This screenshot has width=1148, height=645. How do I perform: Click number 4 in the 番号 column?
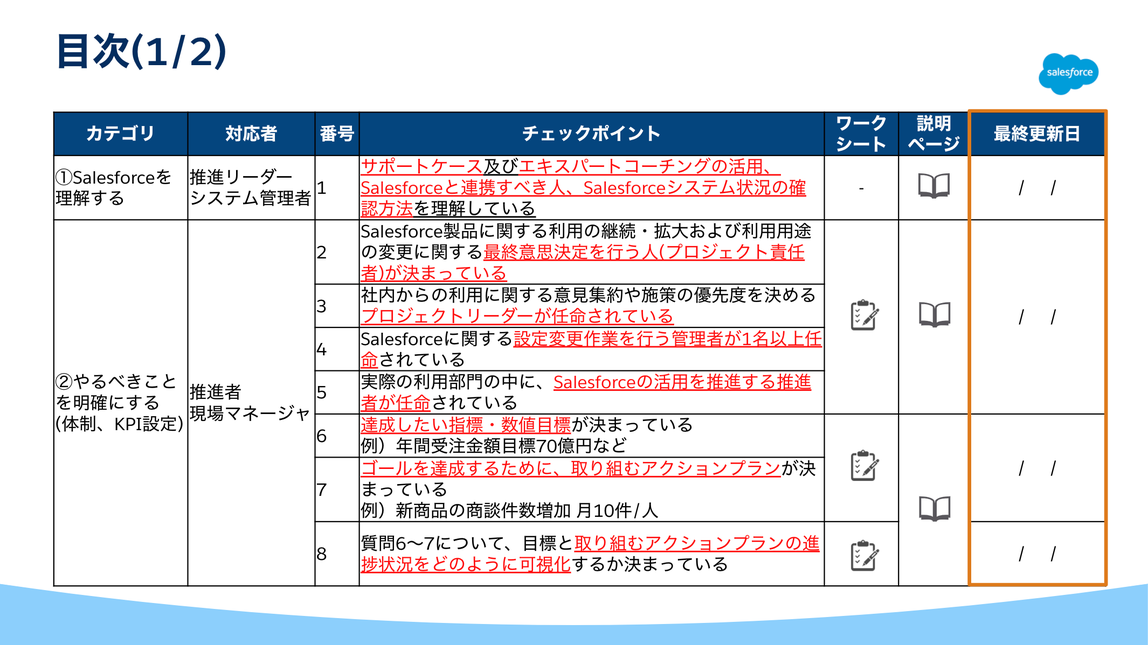(x=321, y=349)
